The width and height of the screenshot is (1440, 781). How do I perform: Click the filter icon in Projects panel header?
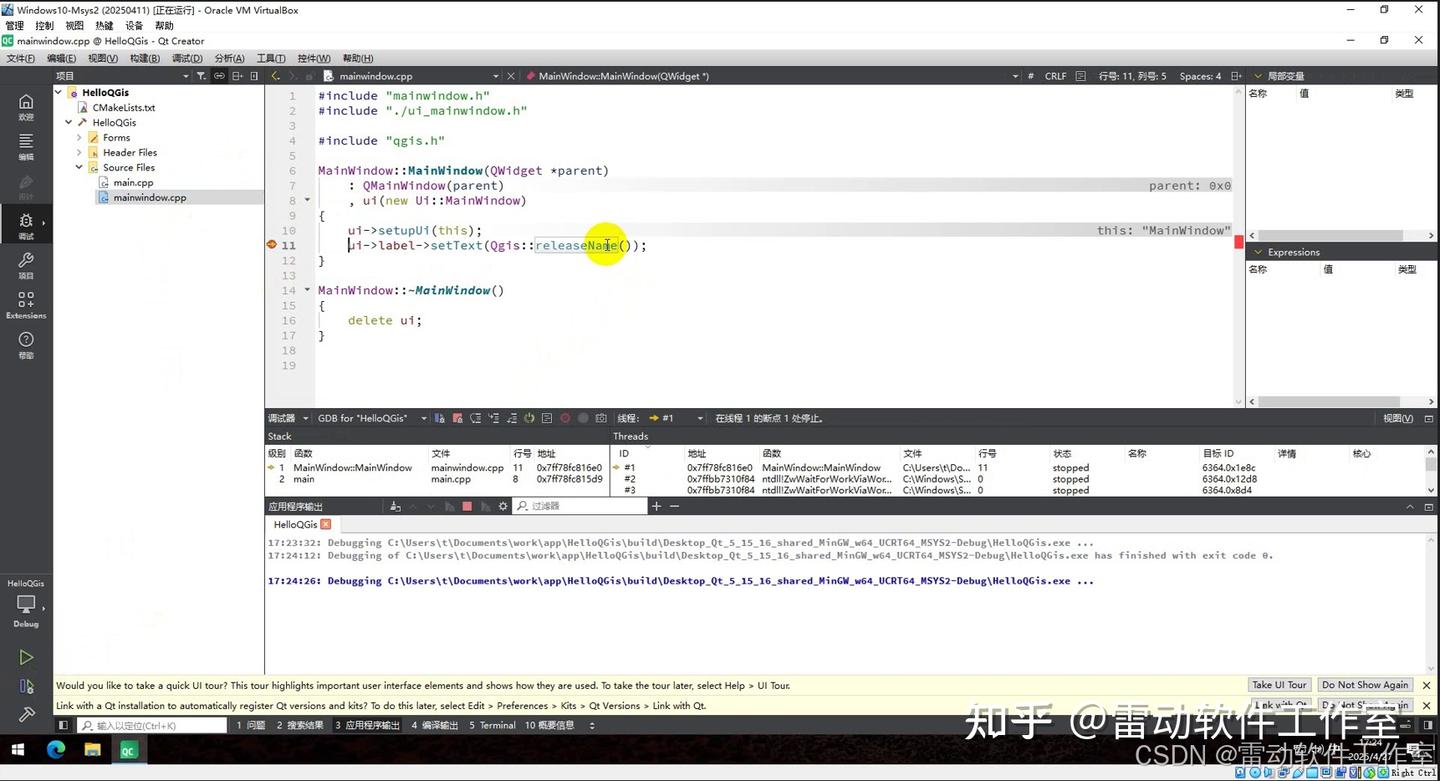coord(200,76)
